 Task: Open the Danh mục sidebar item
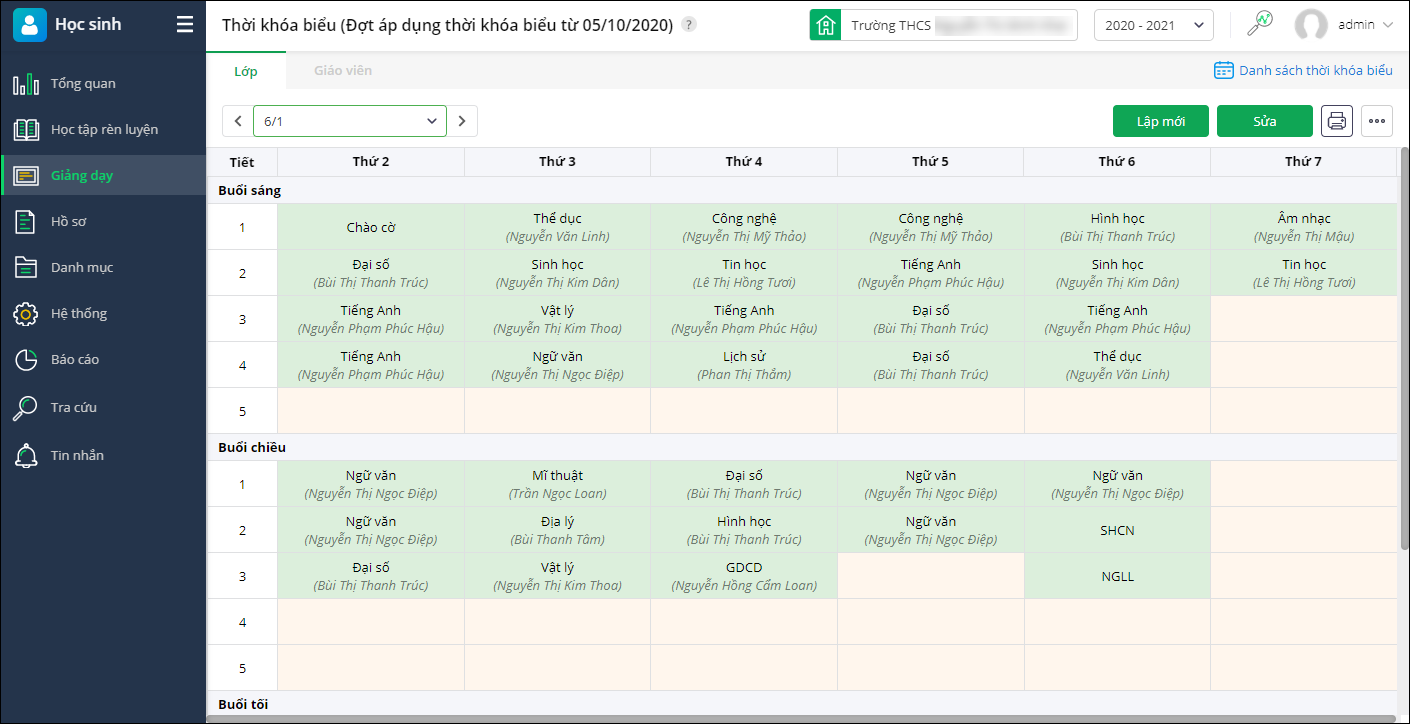[103, 268]
